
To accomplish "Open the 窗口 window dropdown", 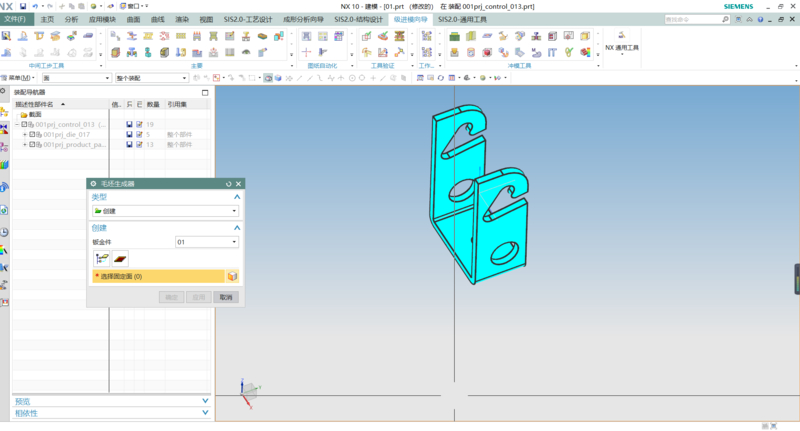I will click(134, 6).
